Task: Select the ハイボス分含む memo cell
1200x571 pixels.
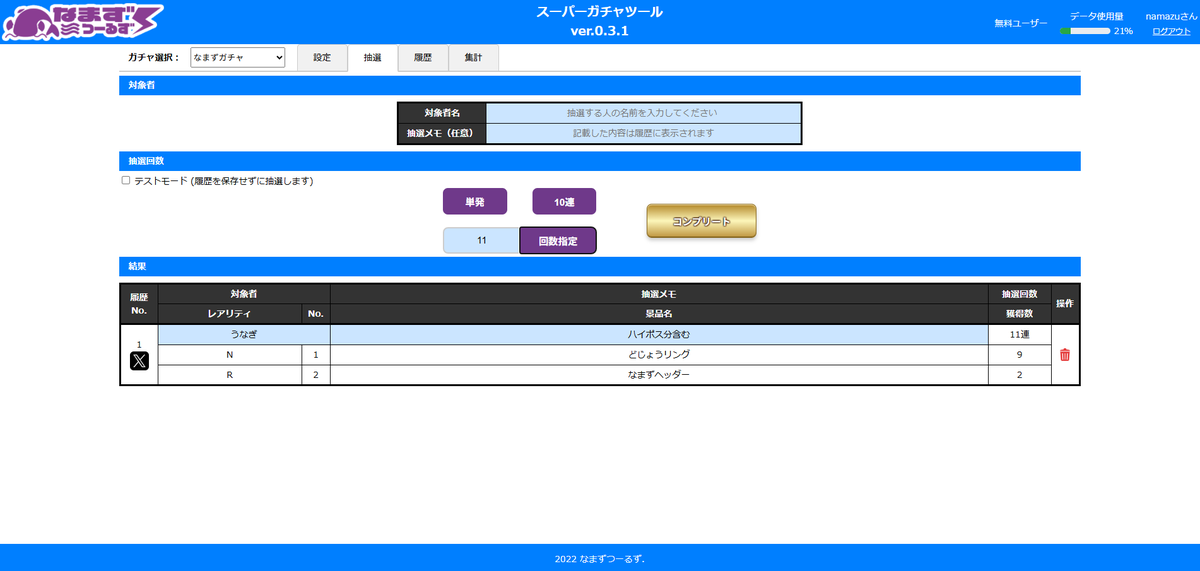Action: pos(659,334)
